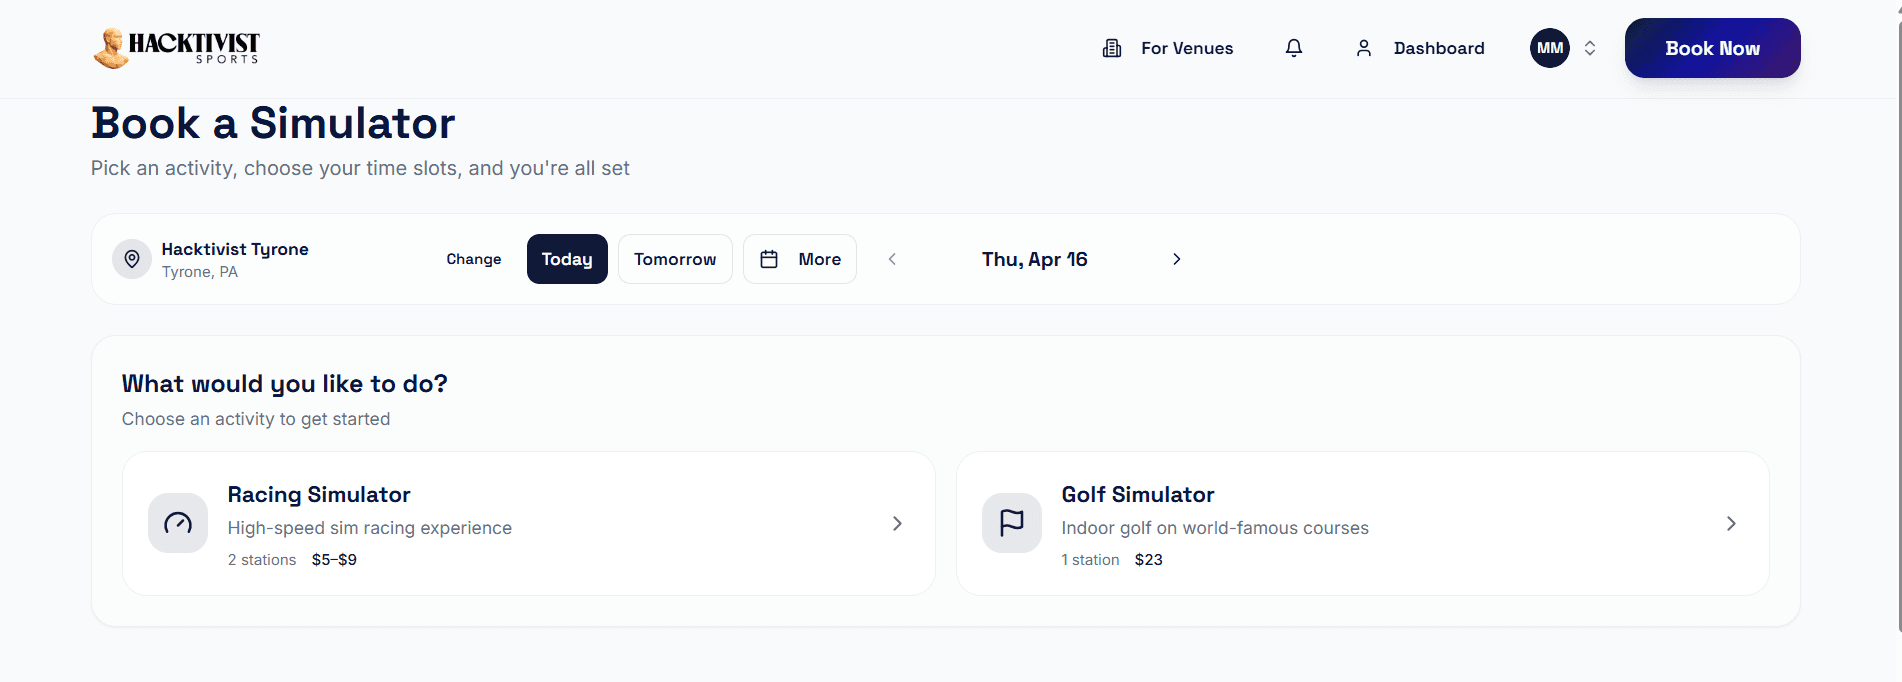Open notifications bell icon

pyautogui.click(x=1294, y=48)
